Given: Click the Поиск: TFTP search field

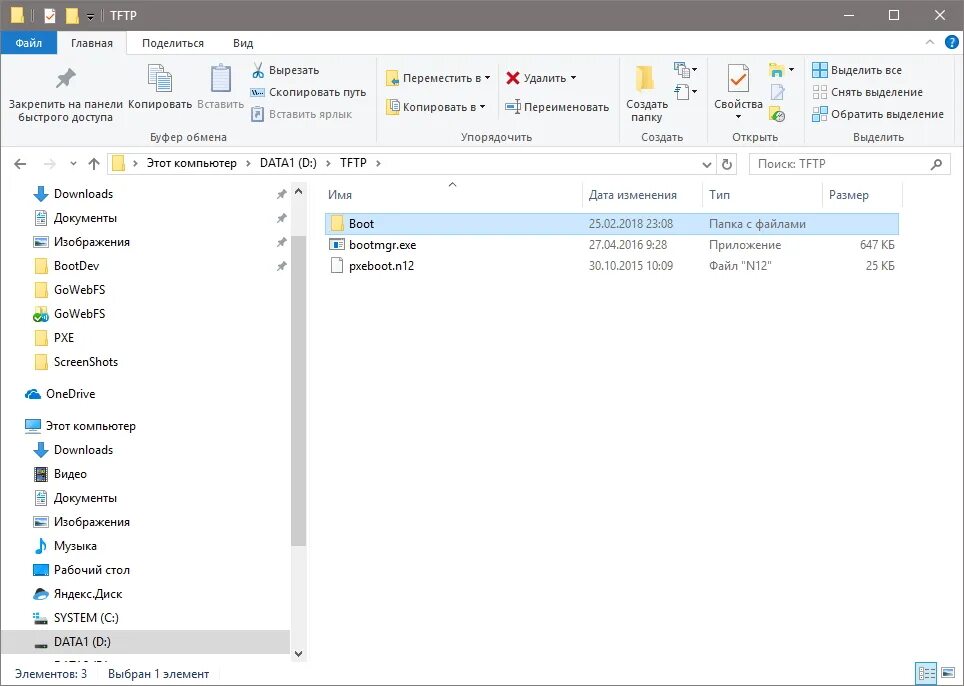Looking at the screenshot, I should [850, 164].
